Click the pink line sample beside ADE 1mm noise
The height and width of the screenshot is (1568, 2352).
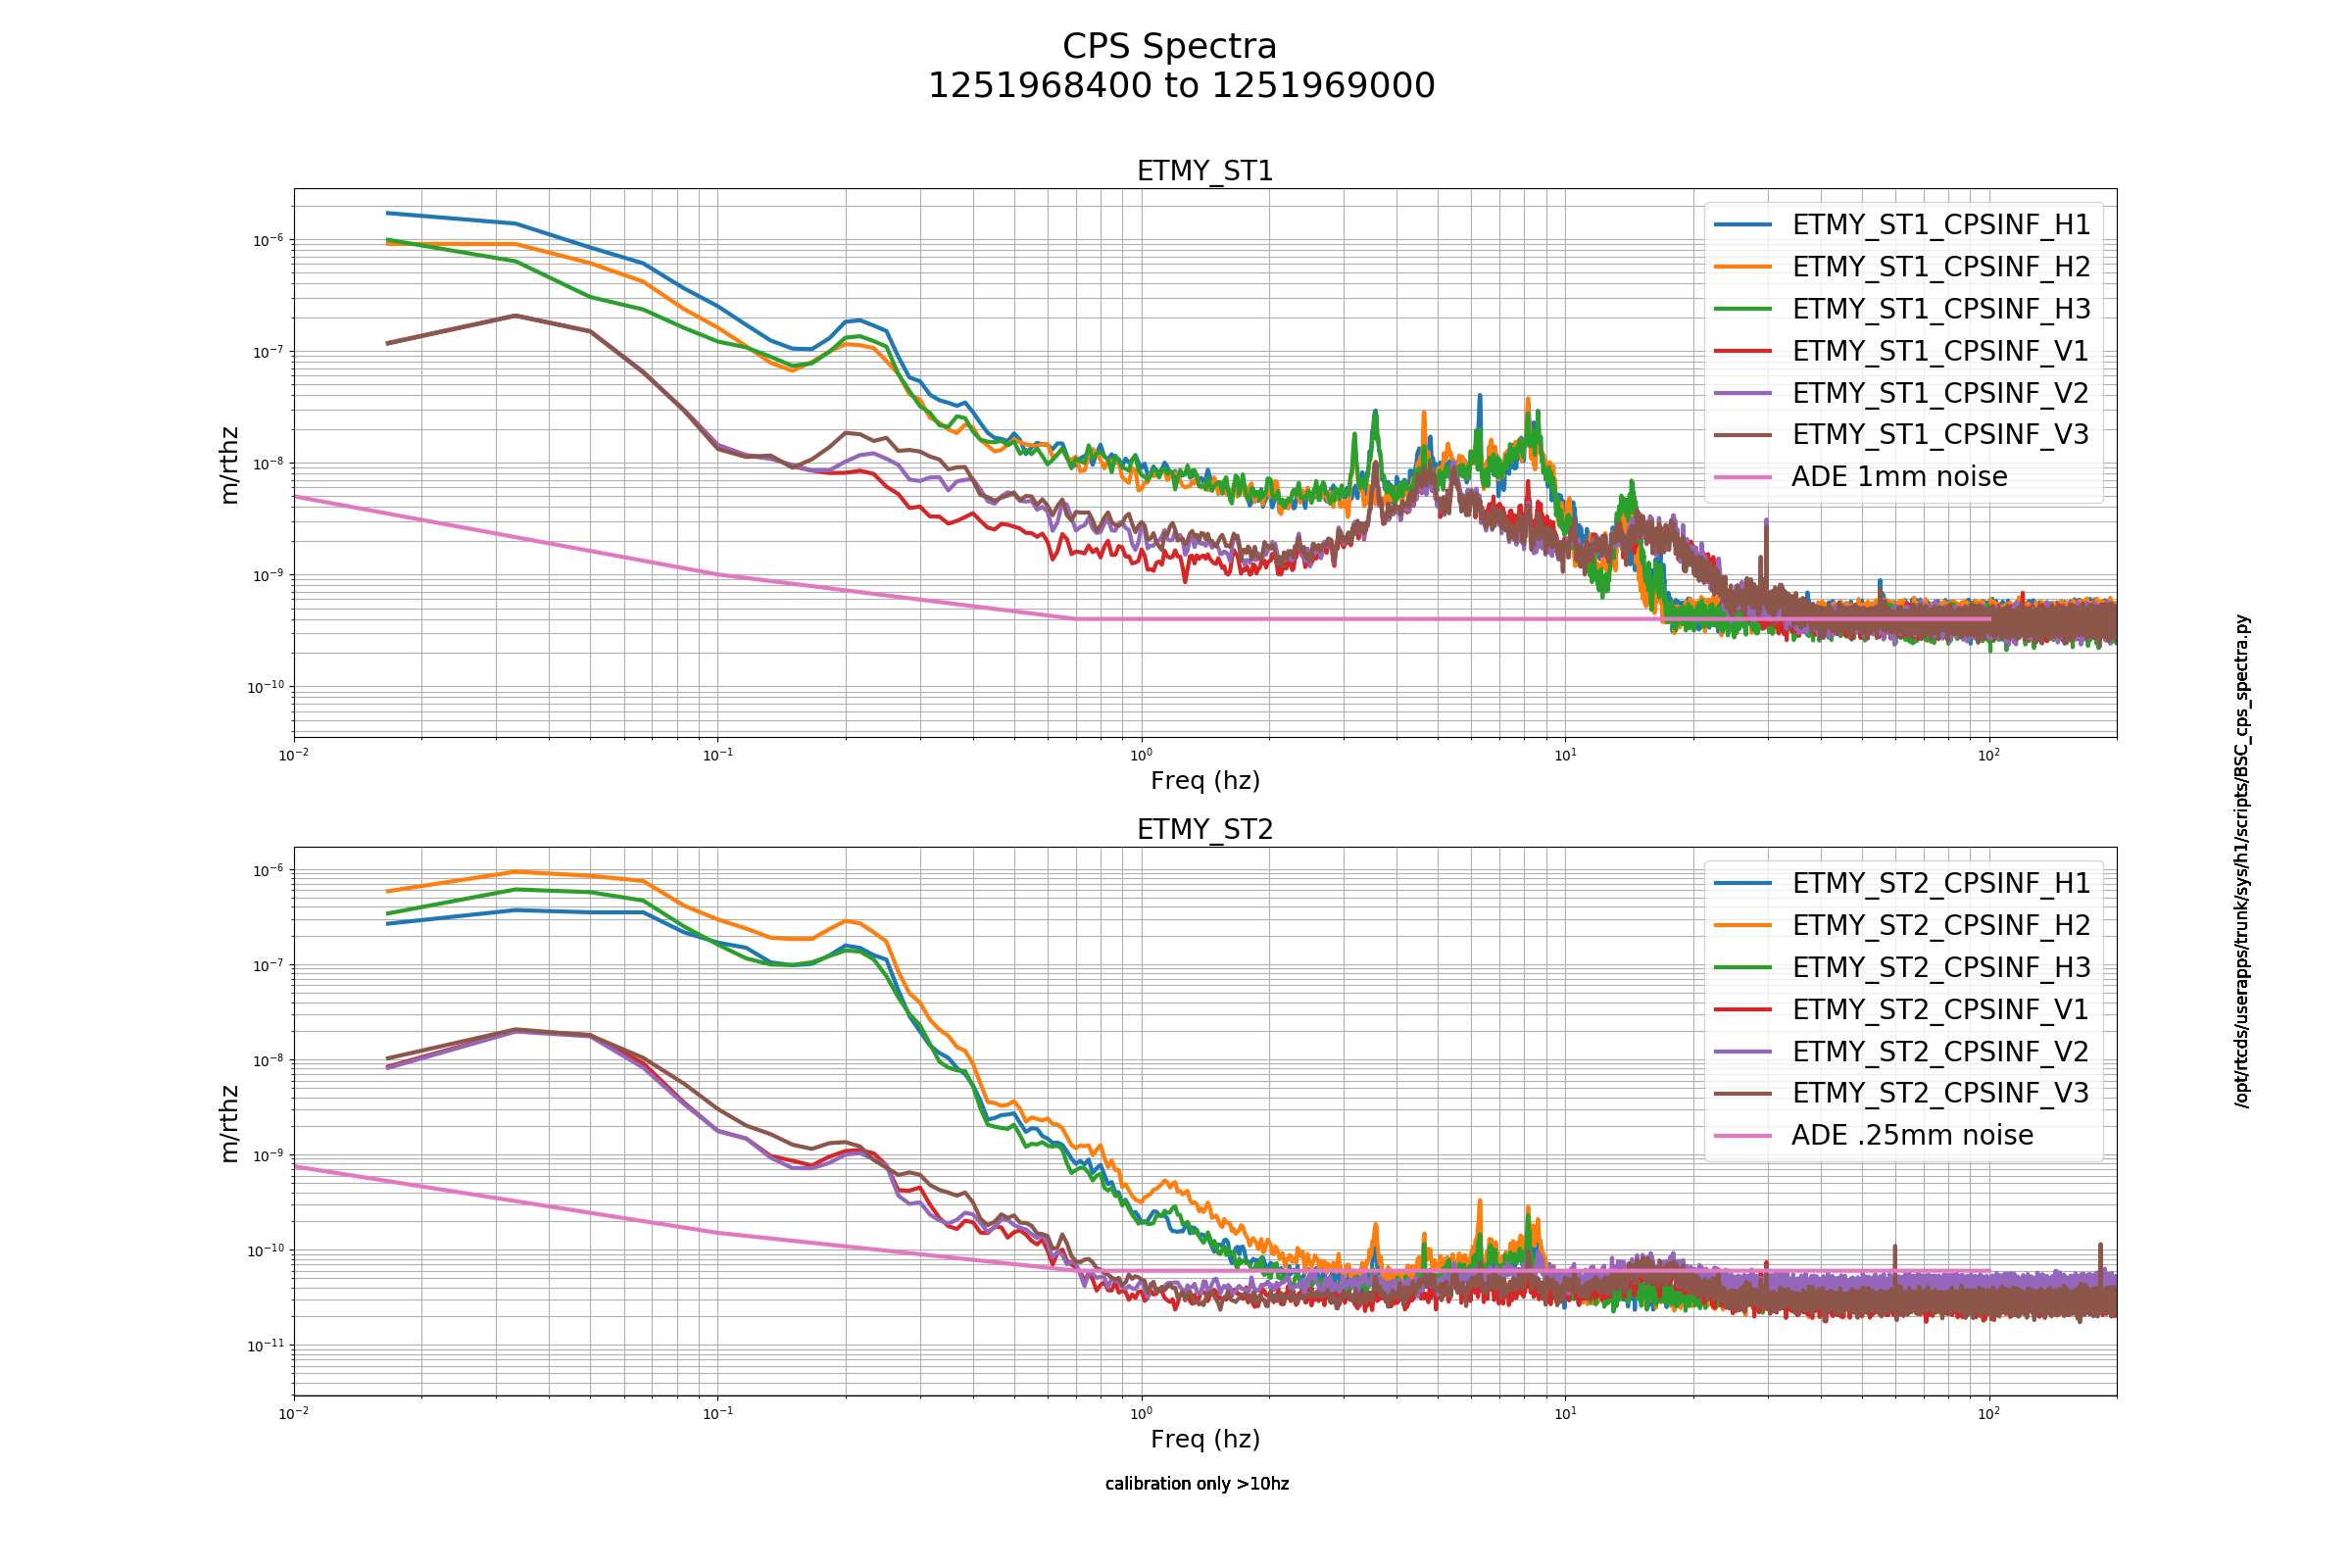pos(1743,477)
